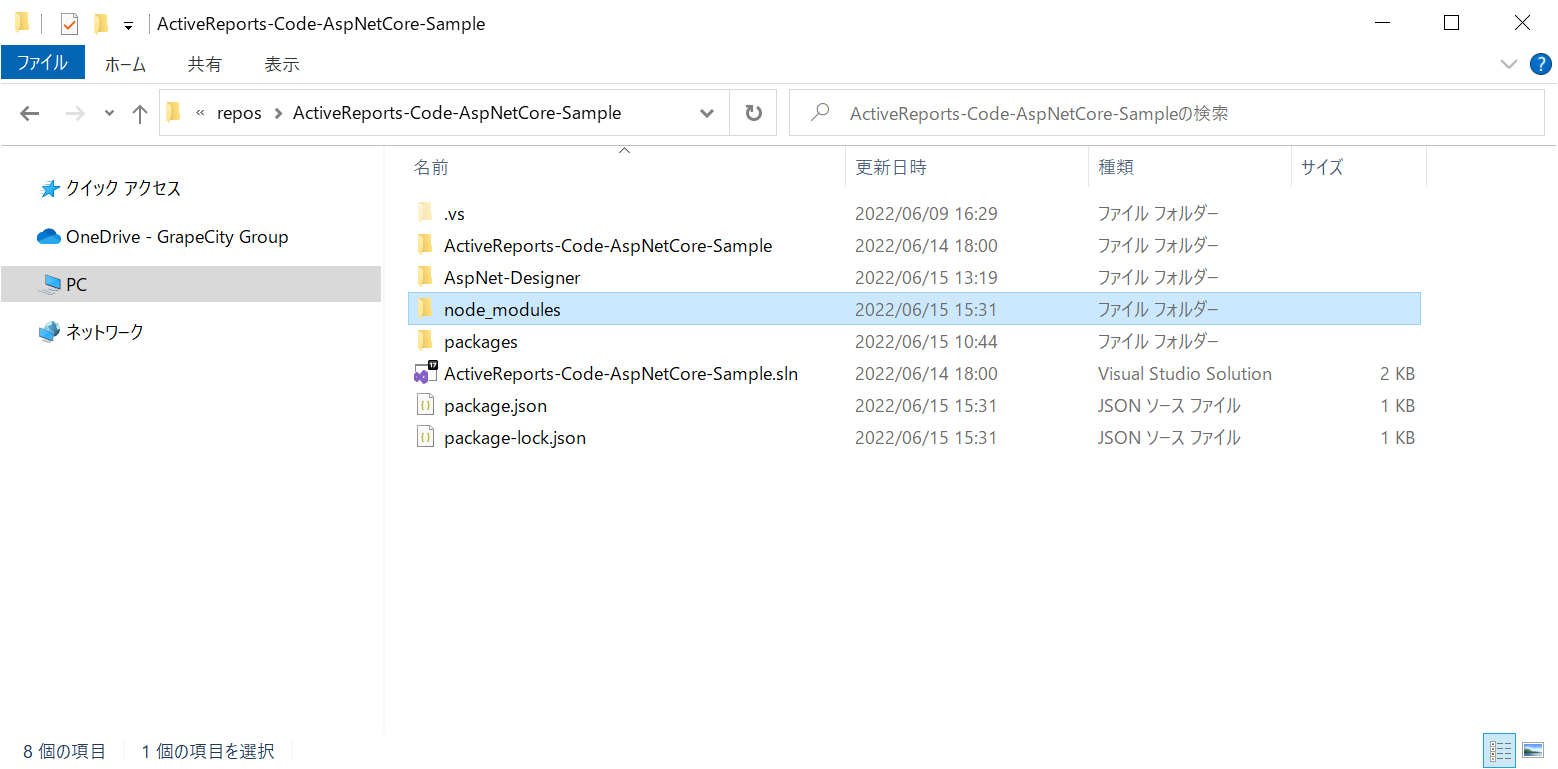Switch to details view layout button
The height and width of the screenshot is (769, 1558).
tap(1501, 750)
